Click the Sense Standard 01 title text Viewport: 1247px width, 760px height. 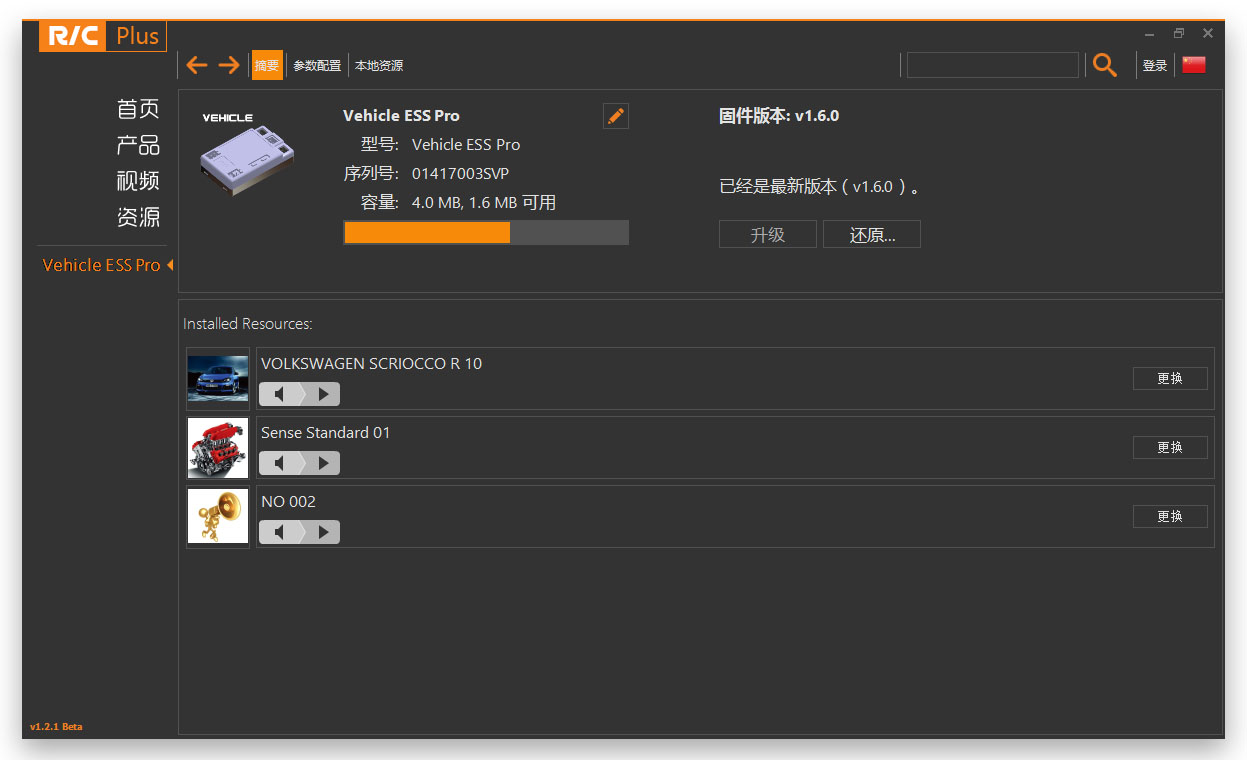pyautogui.click(x=326, y=433)
